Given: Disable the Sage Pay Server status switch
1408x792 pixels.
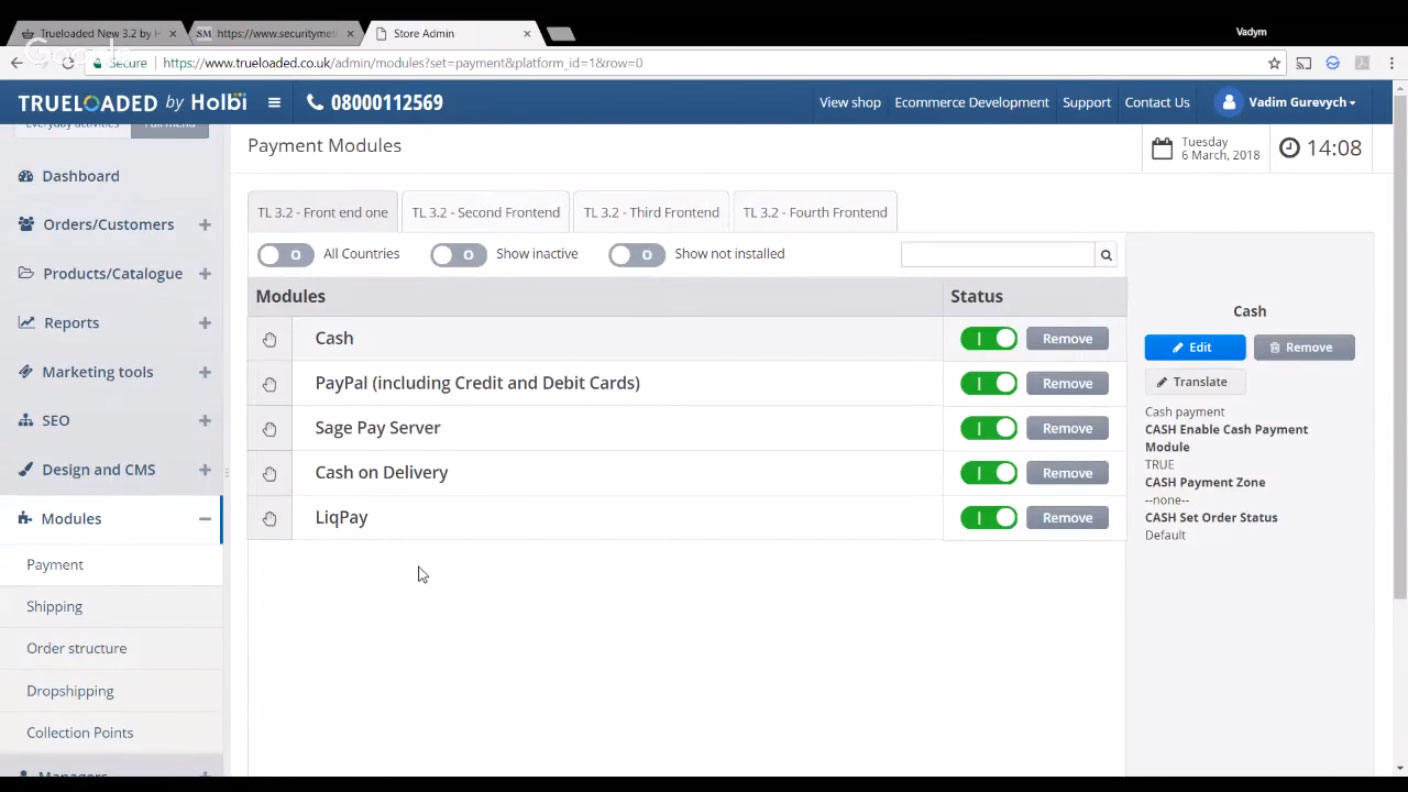Looking at the screenshot, I should coord(989,428).
